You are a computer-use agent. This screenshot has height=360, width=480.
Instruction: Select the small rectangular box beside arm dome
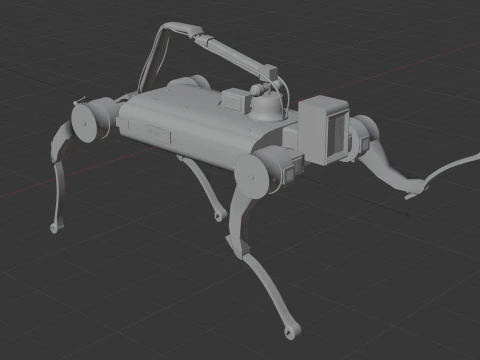(x=236, y=100)
